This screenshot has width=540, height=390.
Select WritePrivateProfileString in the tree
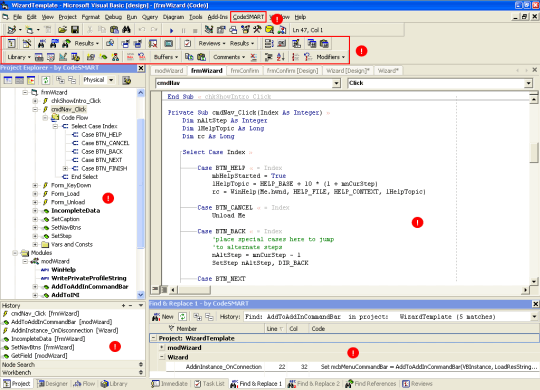coord(89,278)
